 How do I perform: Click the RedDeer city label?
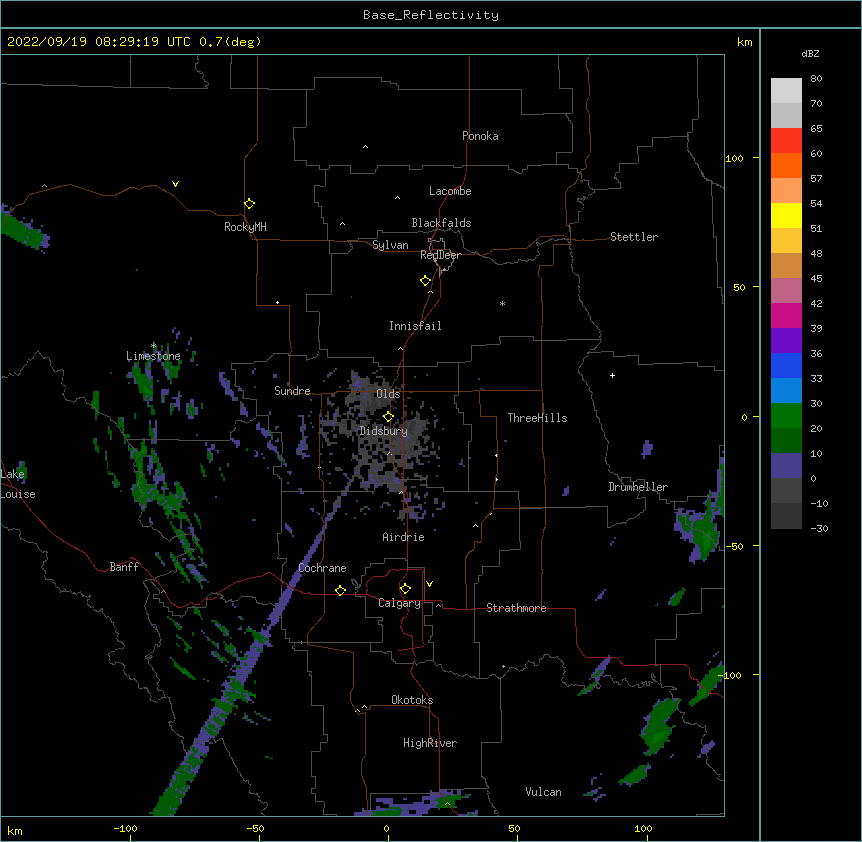[440, 255]
